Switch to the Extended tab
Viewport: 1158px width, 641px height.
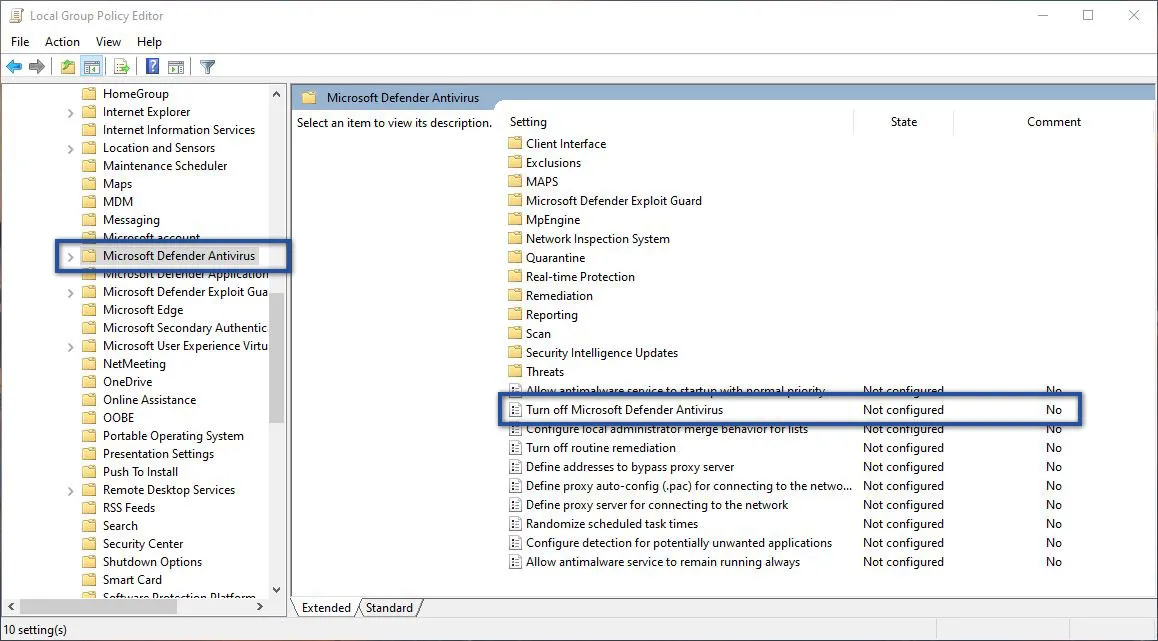pyautogui.click(x=325, y=607)
